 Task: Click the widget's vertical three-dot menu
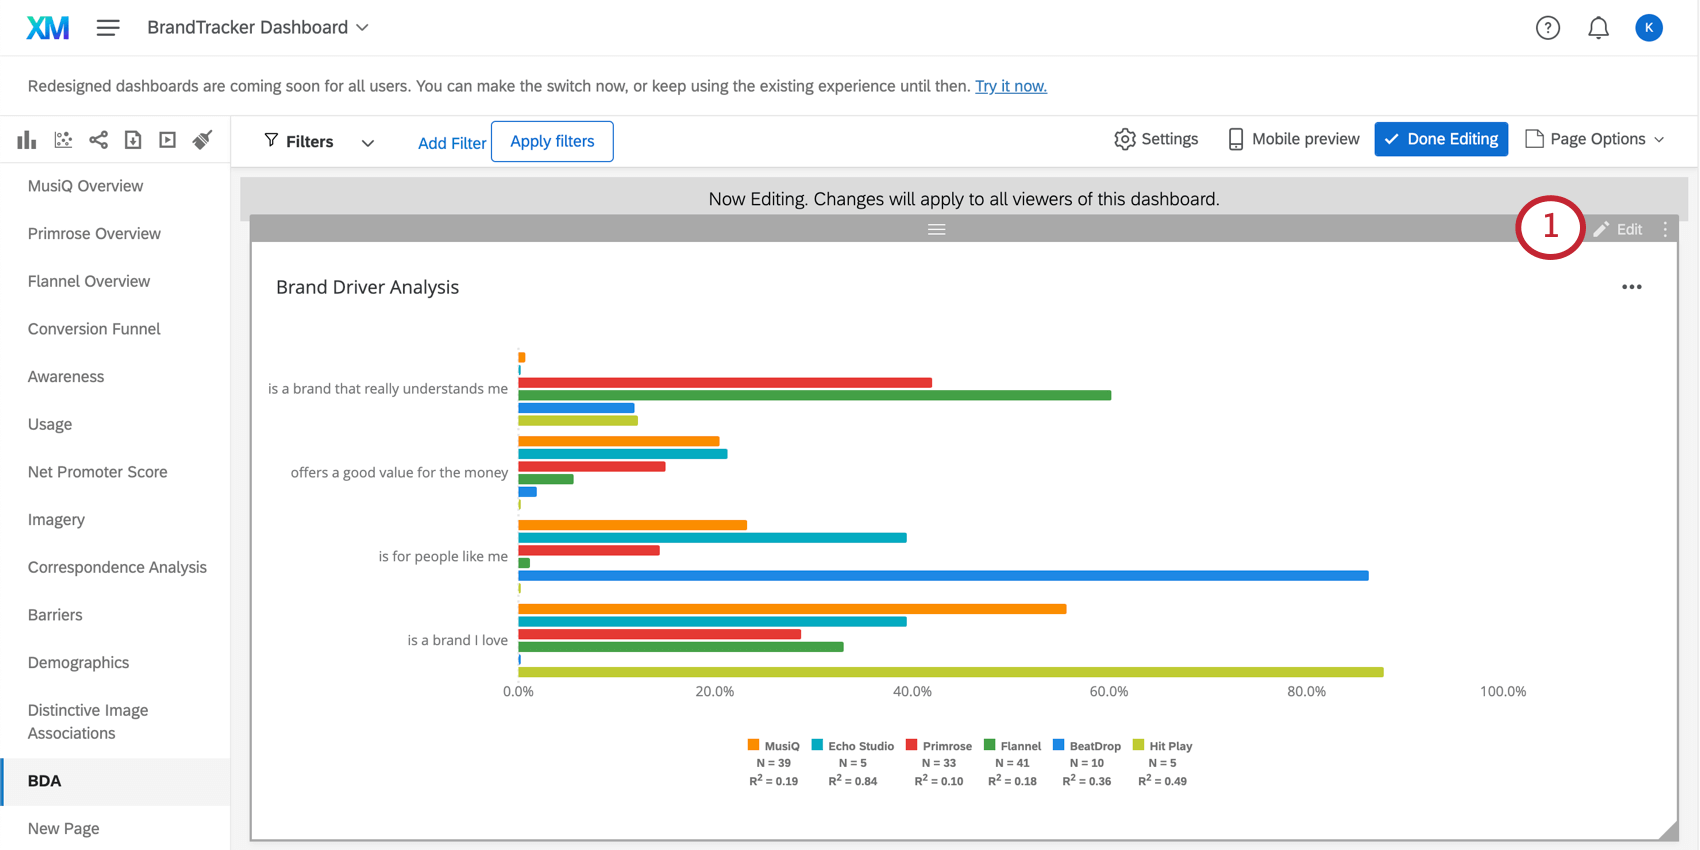tap(1665, 229)
